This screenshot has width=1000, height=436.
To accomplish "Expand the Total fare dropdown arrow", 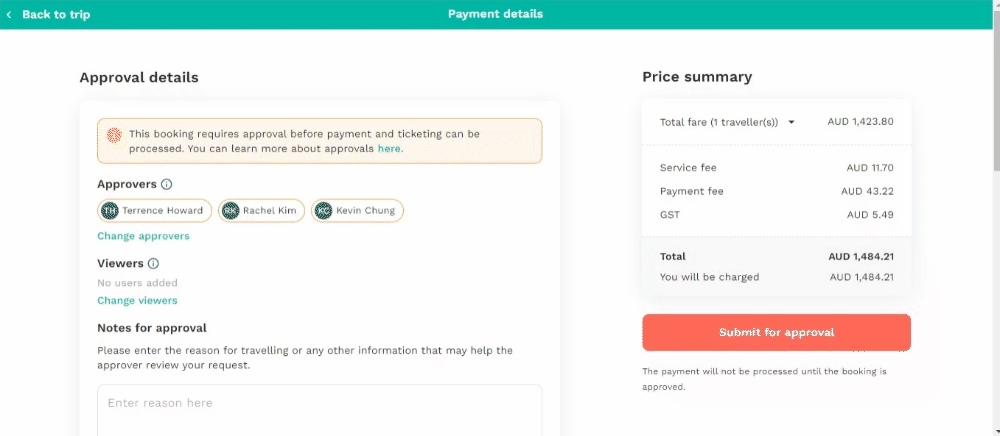I will click(x=791, y=122).
